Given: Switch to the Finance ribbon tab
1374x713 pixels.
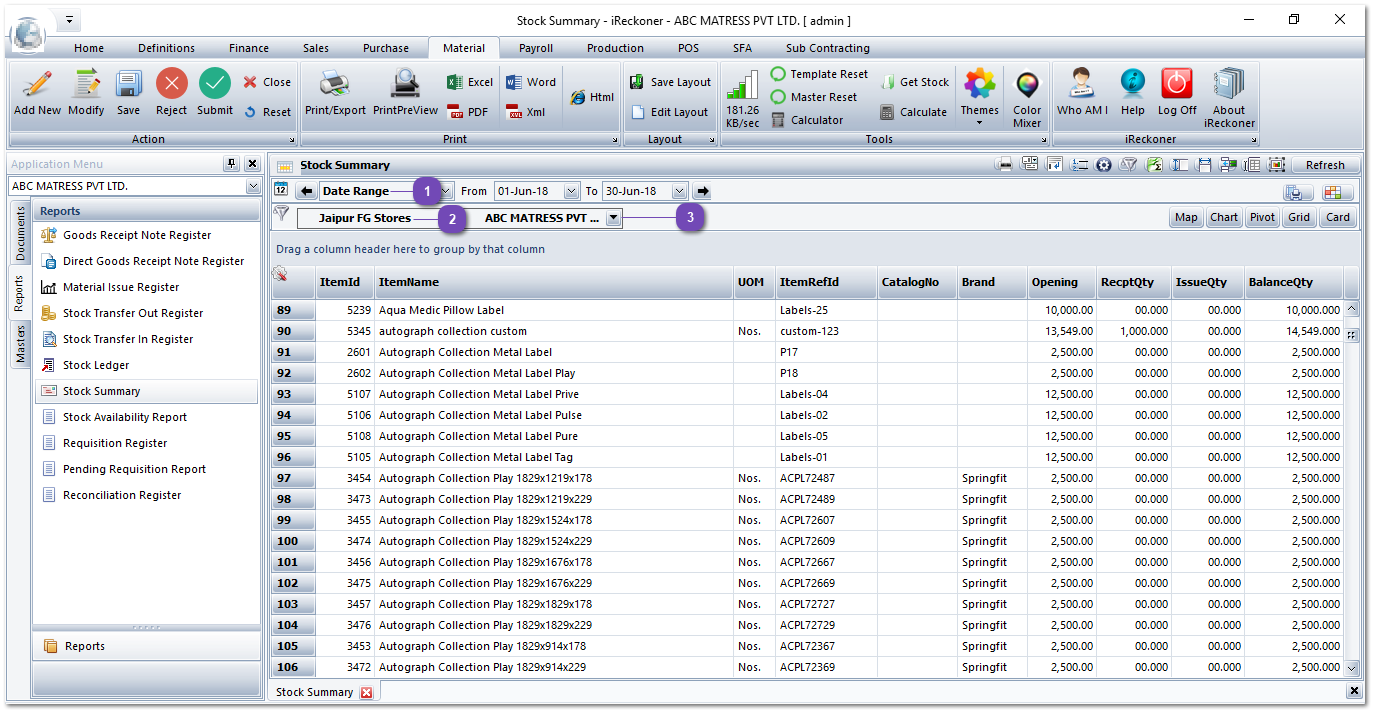Looking at the screenshot, I should pyautogui.click(x=248, y=48).
